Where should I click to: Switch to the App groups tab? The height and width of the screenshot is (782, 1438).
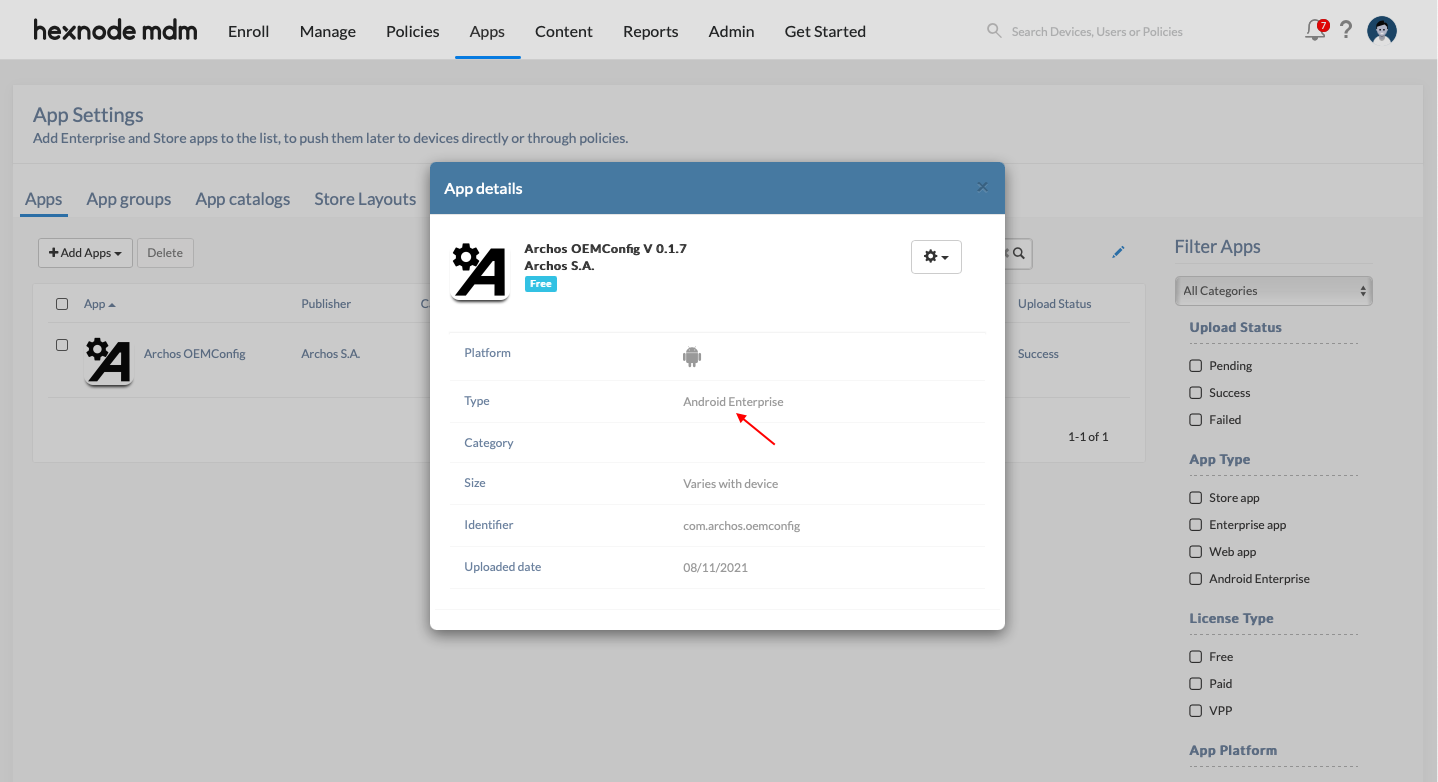129,199
